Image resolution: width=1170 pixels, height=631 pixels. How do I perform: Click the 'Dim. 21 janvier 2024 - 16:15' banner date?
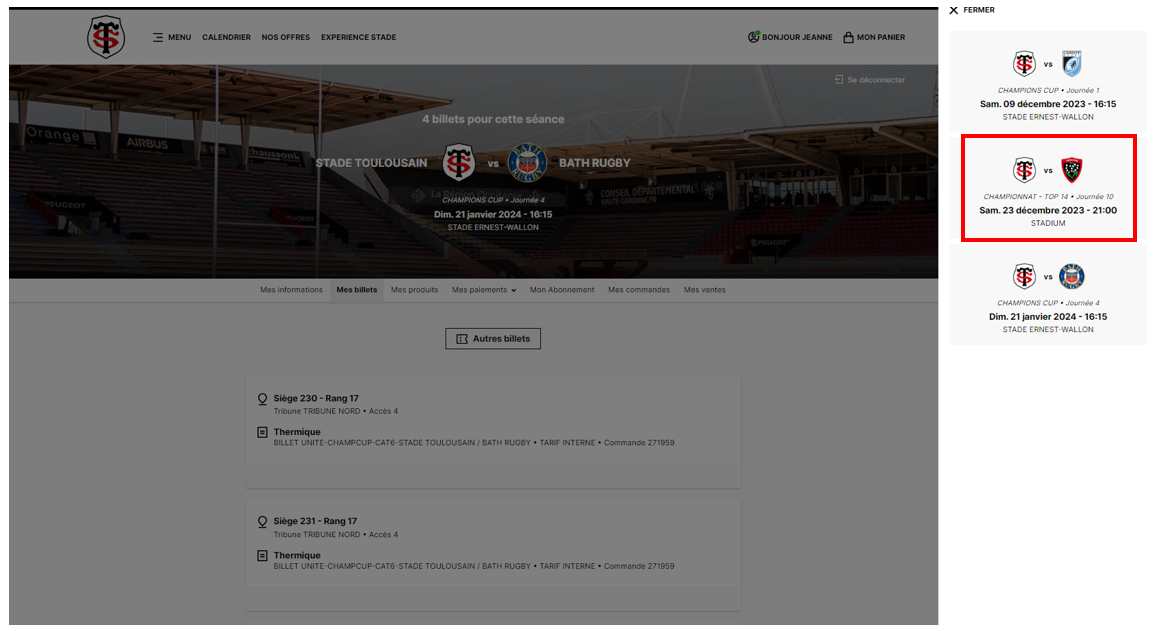(493, 215)
